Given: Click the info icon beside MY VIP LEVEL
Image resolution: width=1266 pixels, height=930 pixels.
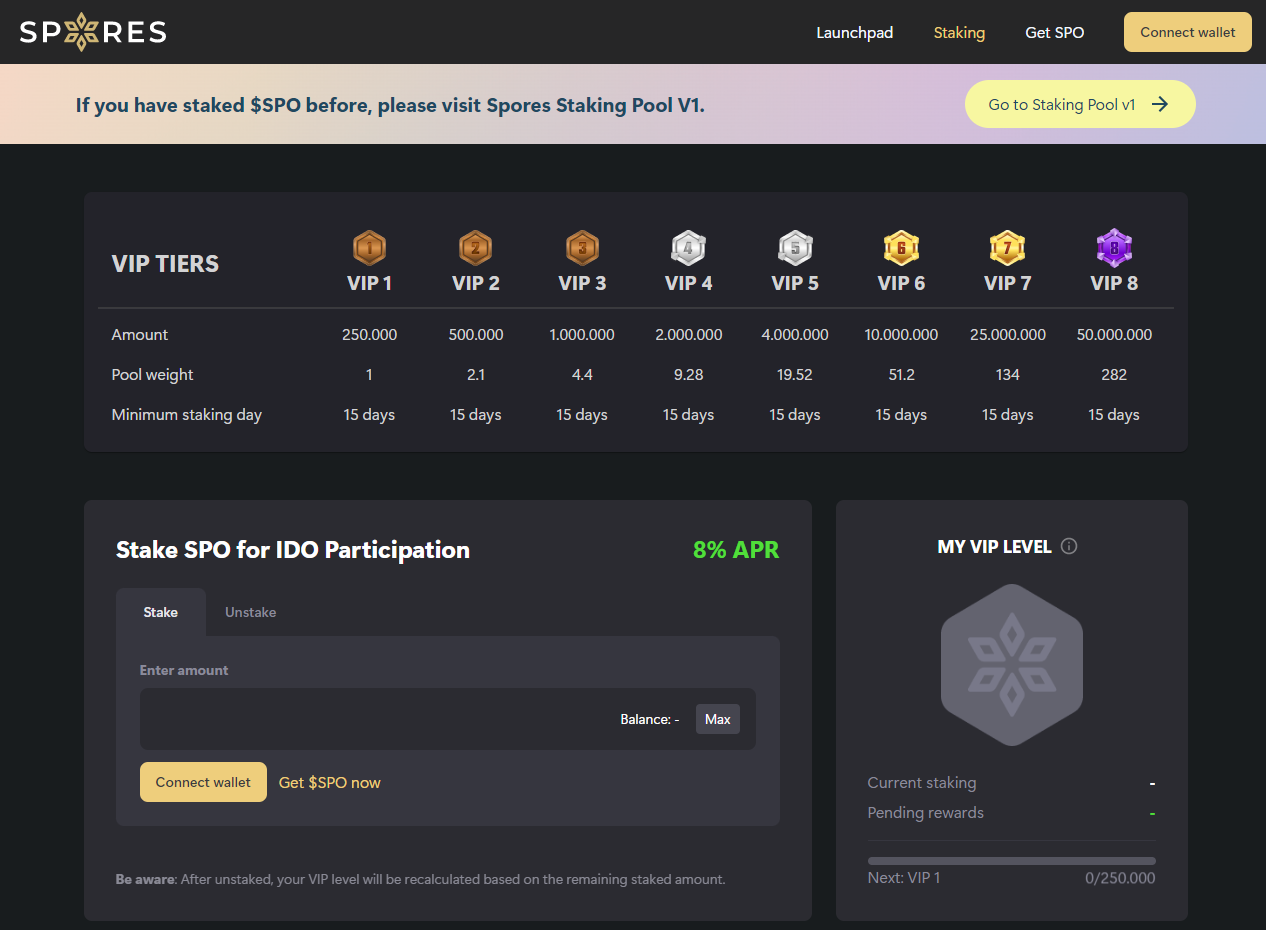Looking at the screenshot, I should tap(1069, 546).
